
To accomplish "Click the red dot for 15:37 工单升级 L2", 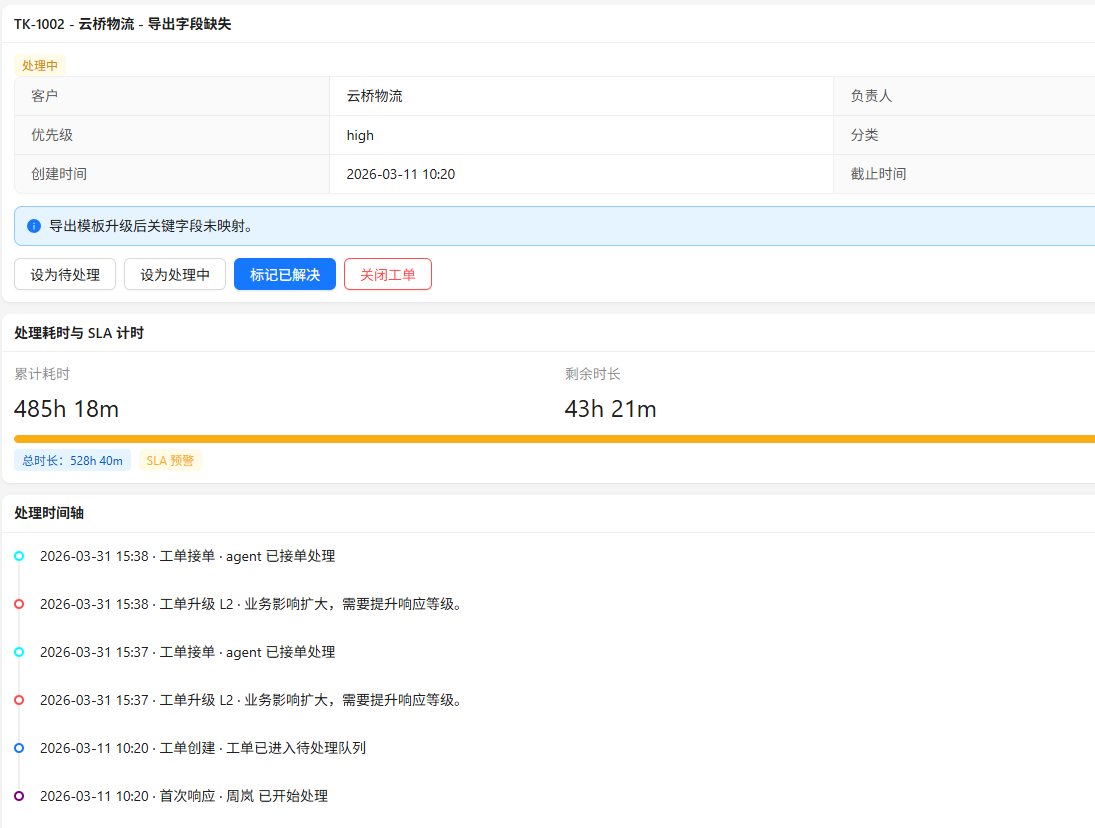I will tap(19, 700).
